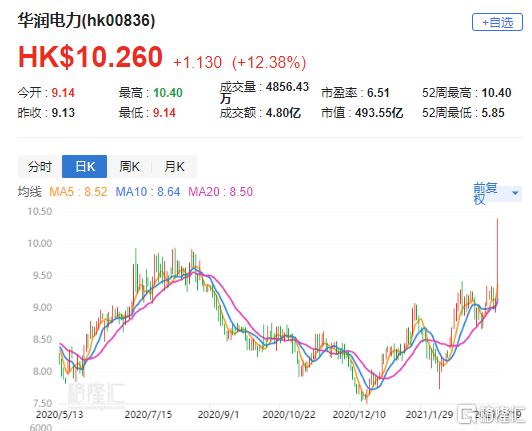Viewport: 532px width, 431px height.
Task: Click the 均线 label
Action: (30, 192)
